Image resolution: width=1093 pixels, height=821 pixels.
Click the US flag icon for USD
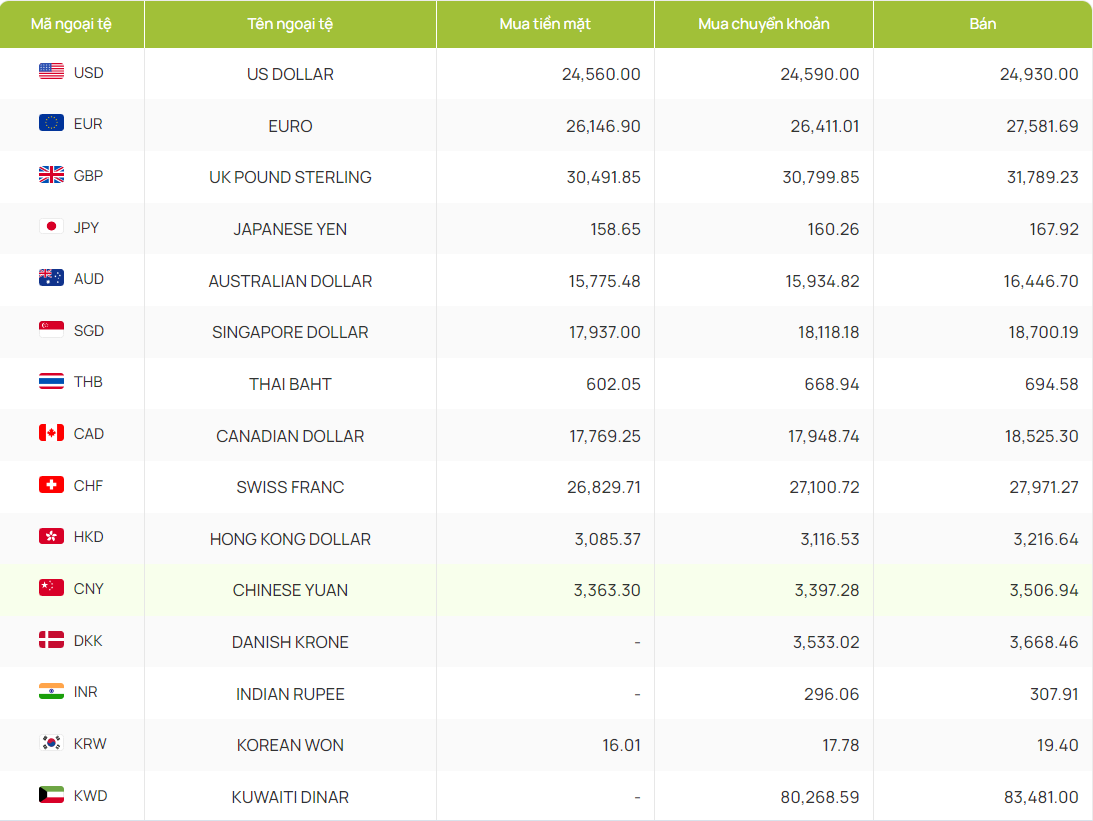(51, 72)
